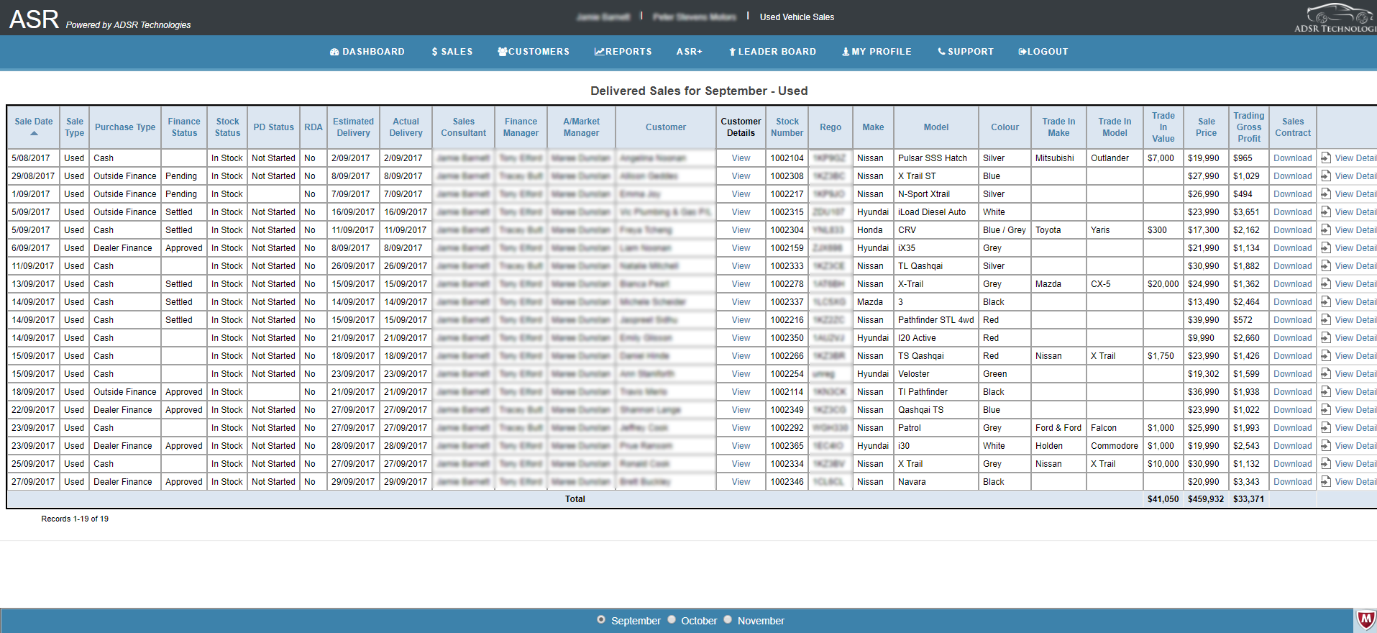The height and width of the screenshot is (633, 1377).
Task: Open the ASR+ menu
Action: [689, 52]
